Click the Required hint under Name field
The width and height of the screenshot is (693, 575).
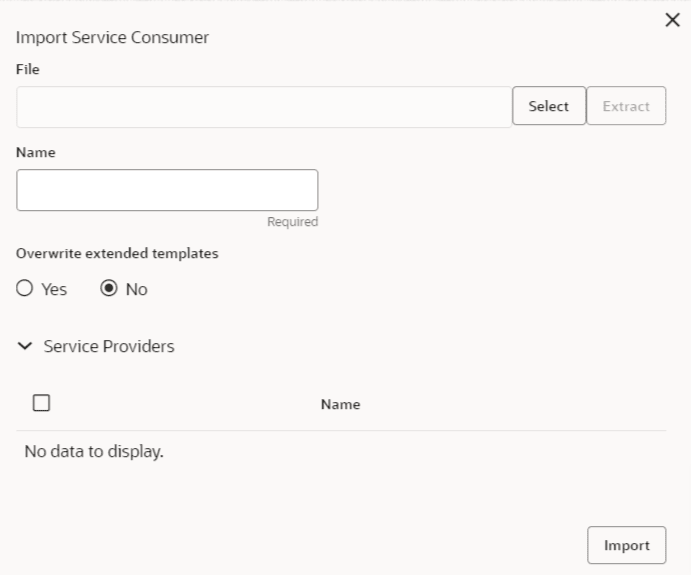pos(292,222)
